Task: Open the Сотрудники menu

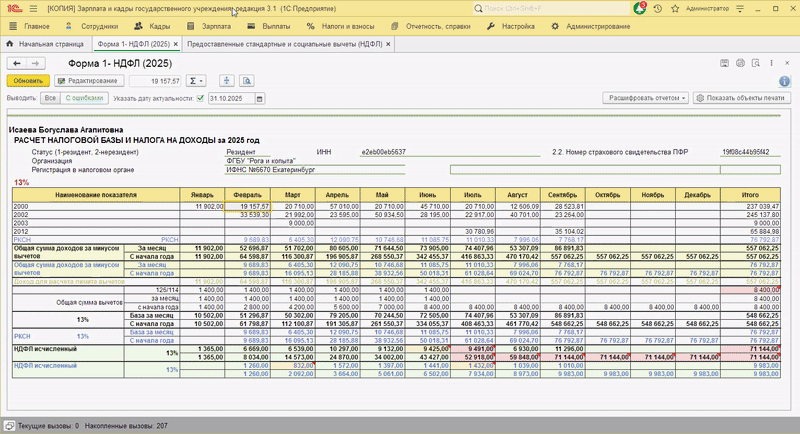Action: [x=93, y=26]
